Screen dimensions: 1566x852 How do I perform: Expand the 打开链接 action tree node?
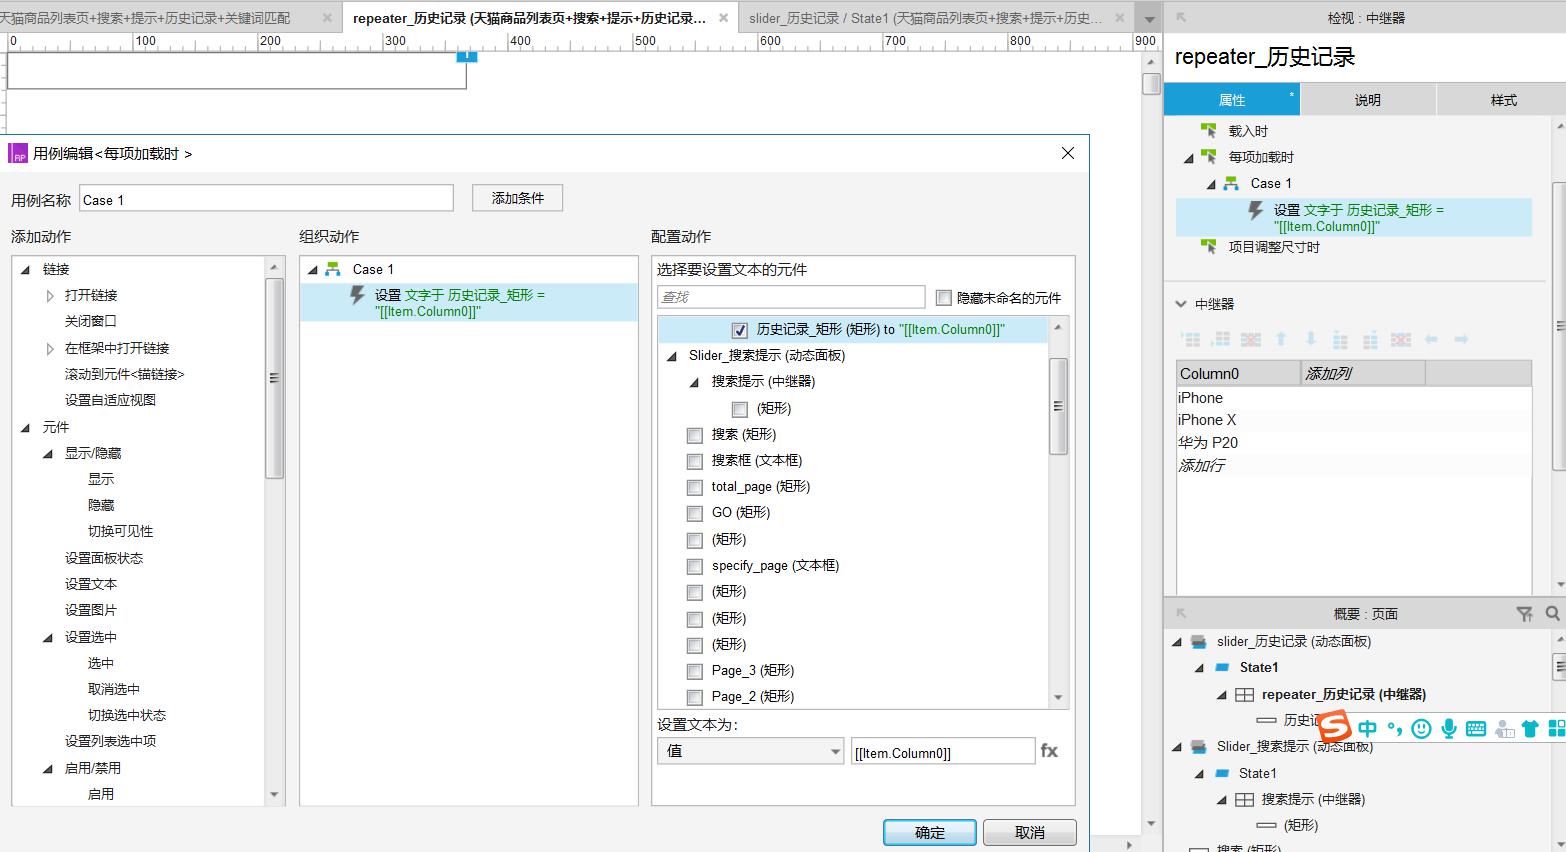[x=50, y=296]
